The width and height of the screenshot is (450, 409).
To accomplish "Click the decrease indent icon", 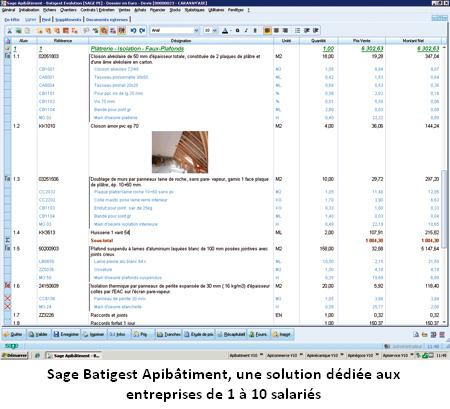I will [x=307, y=31].
